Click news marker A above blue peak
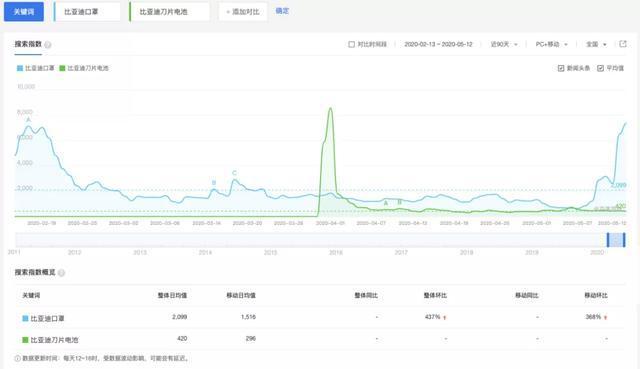This screenshot has height=369, width=640. pyautogui.click(x=29, y=120)
